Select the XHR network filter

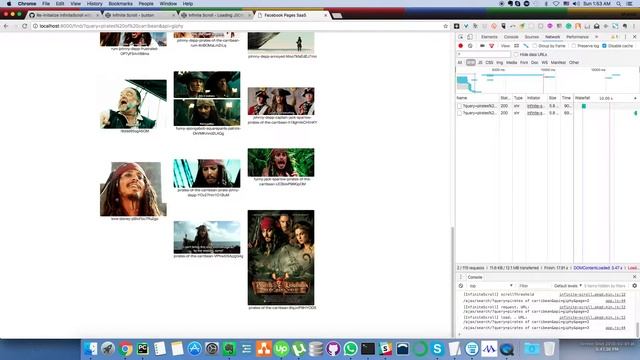(x=471, y=62)
